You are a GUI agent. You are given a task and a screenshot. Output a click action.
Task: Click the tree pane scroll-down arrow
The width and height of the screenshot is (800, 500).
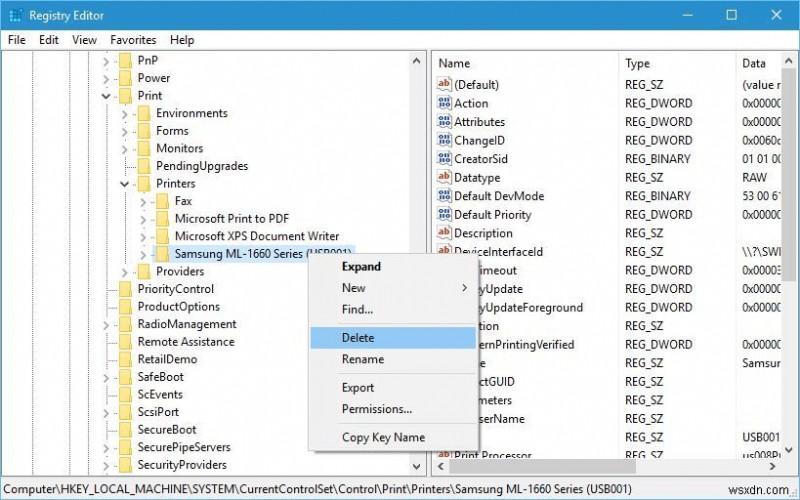pyautogui.click(x=416, y=466)
